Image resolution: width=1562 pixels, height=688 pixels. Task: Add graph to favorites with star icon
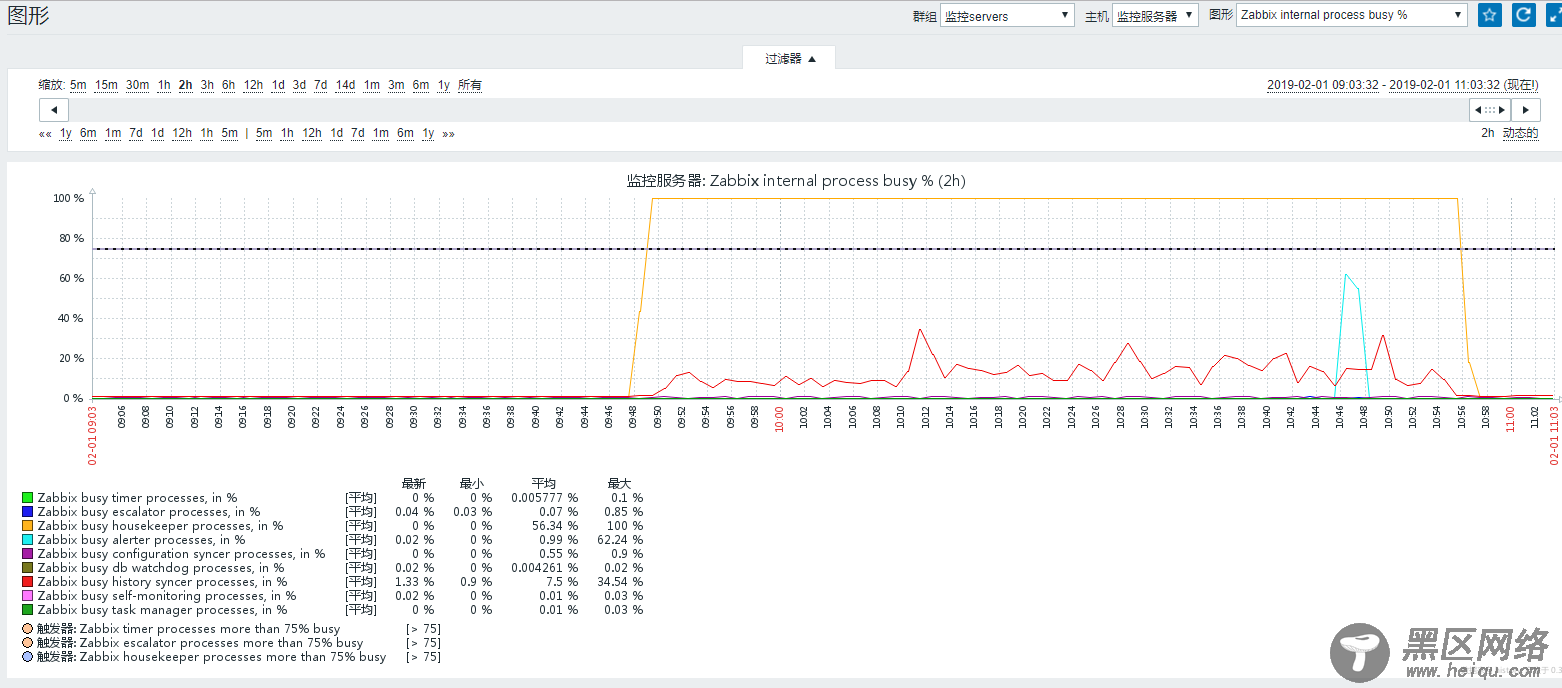(1490, 15)
